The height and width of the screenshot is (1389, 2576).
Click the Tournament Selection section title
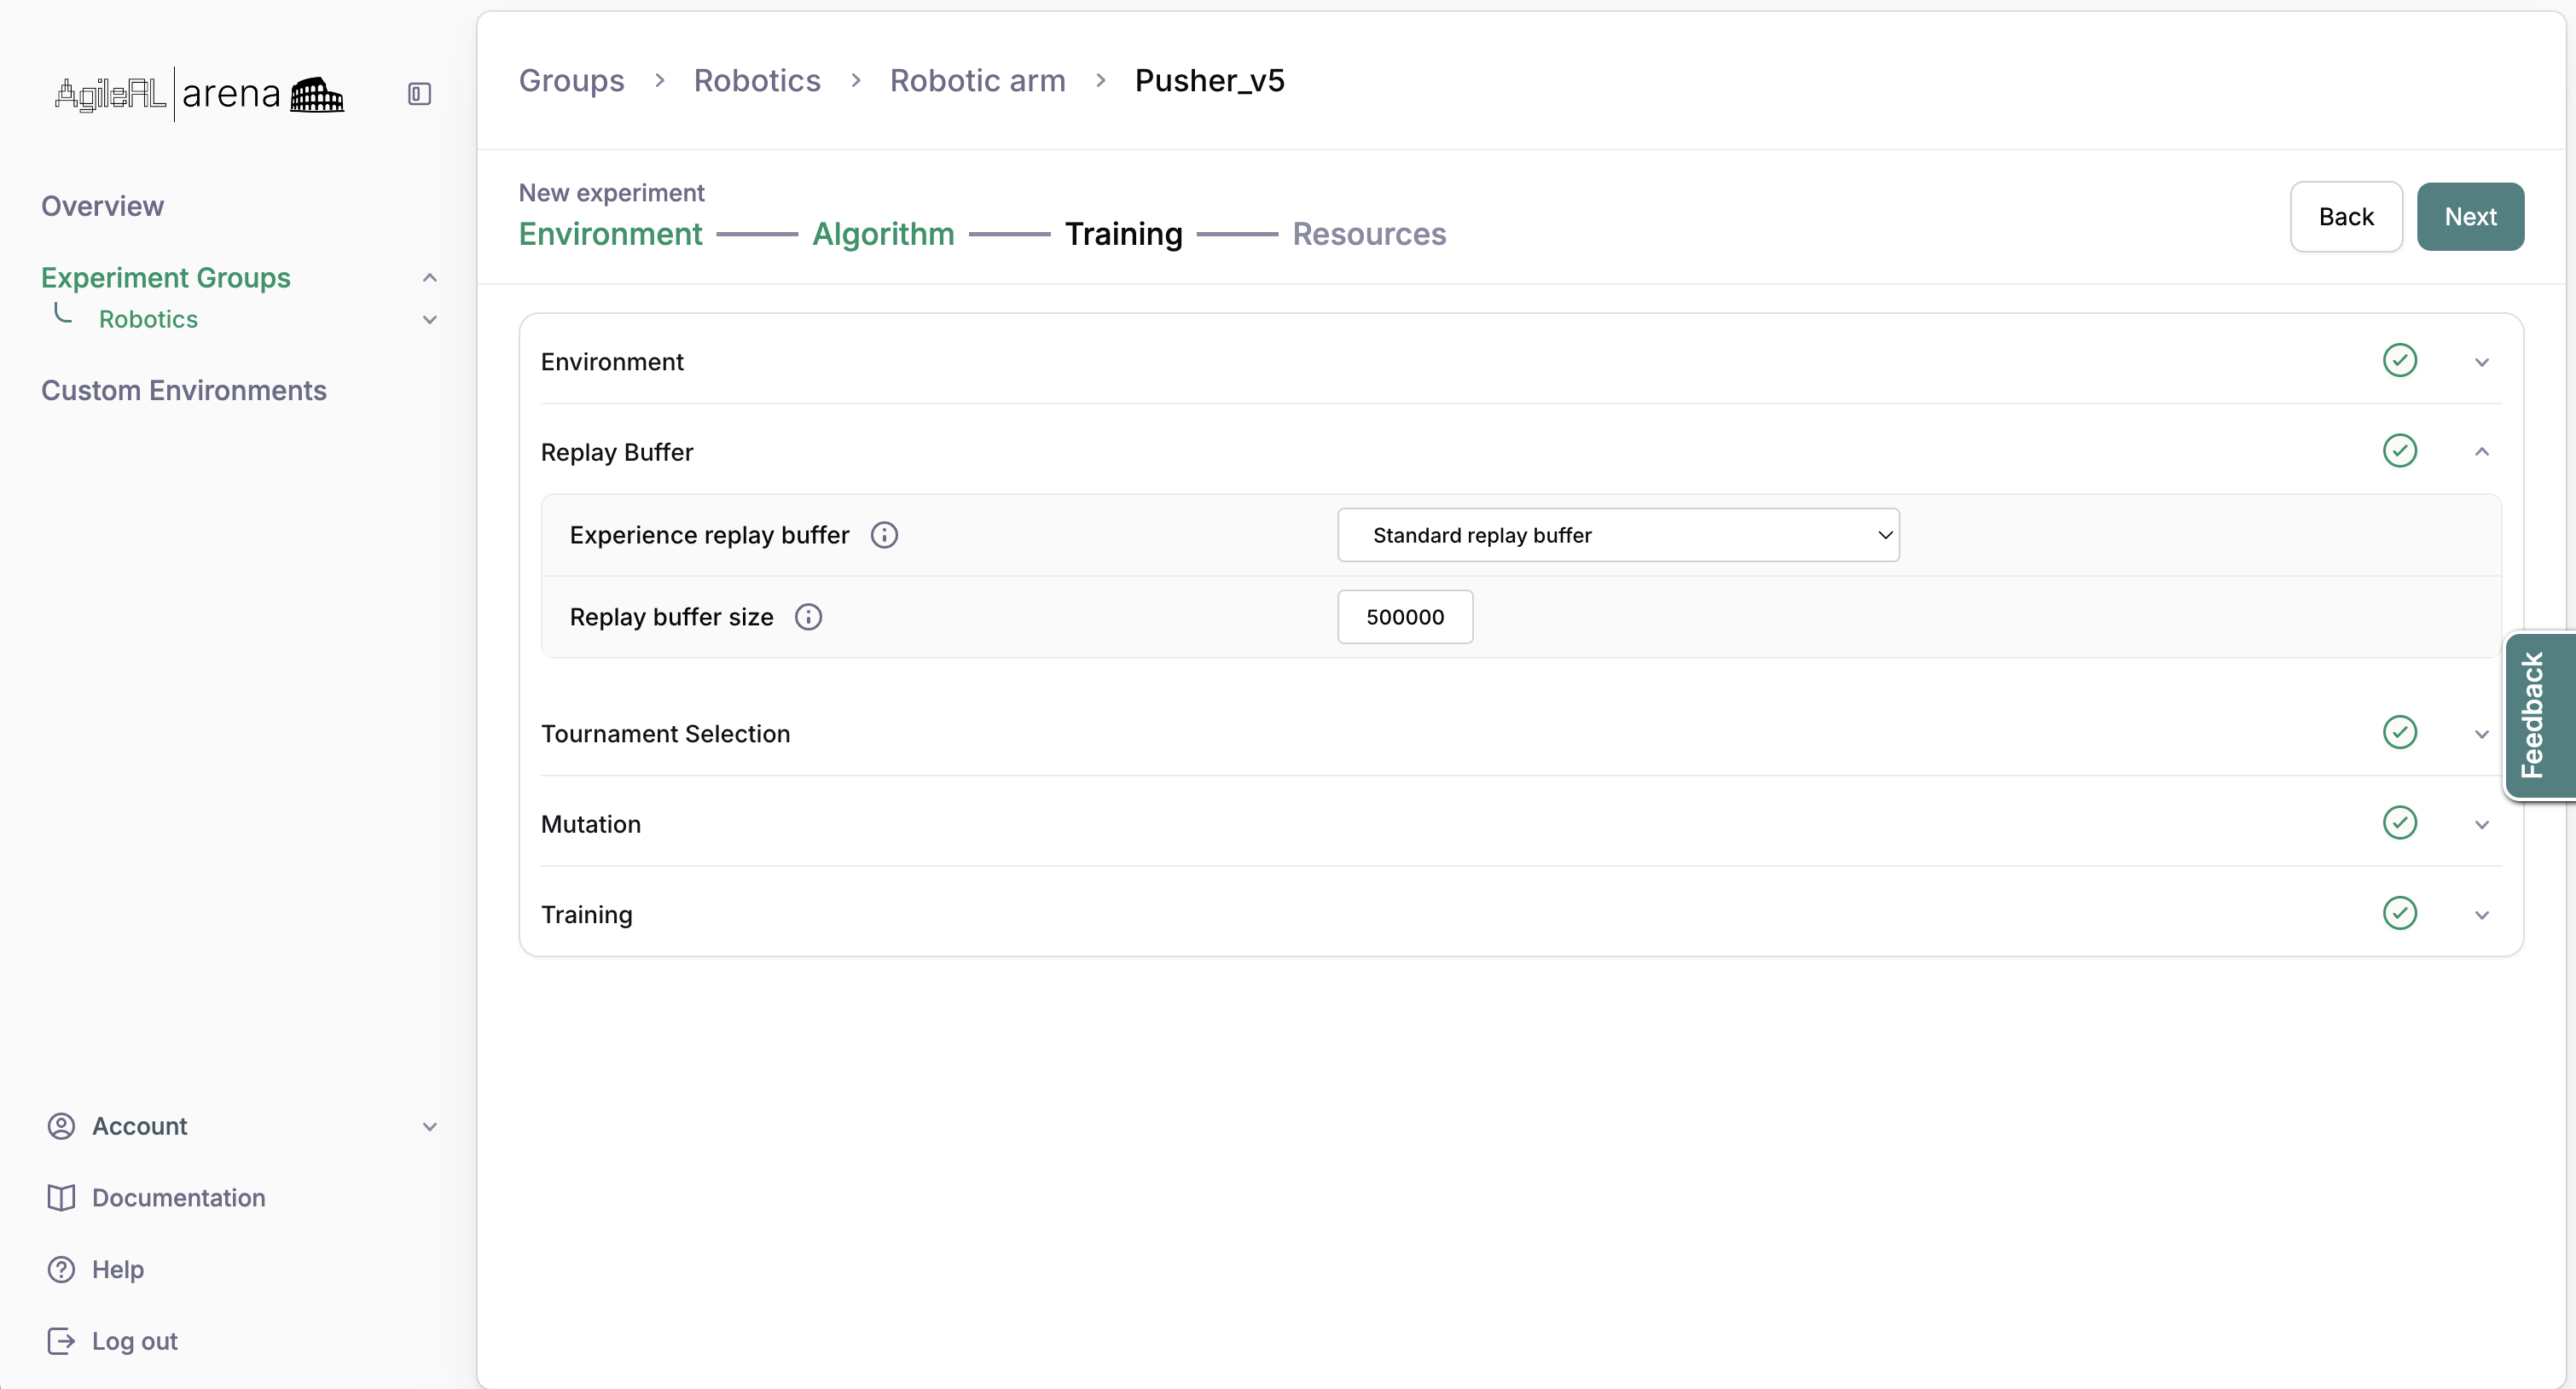click(x=665, y=734)
